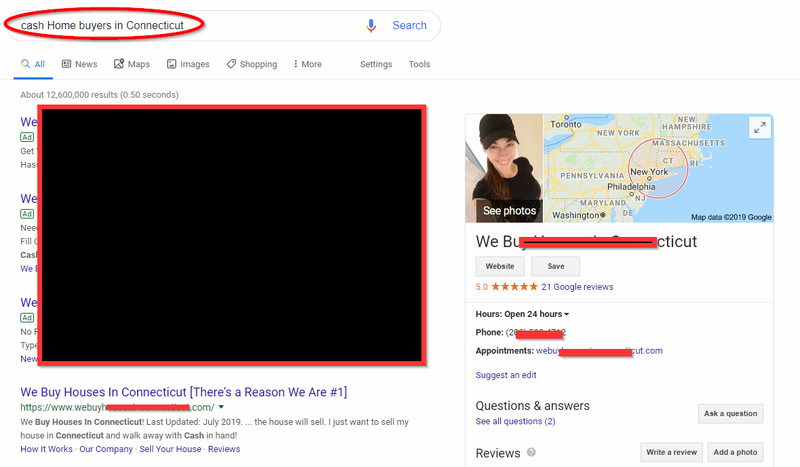800x467 pixels.
Task: Open the Reviews sitelink under the result
Action: pyautogui.click(x=224, y=449)
